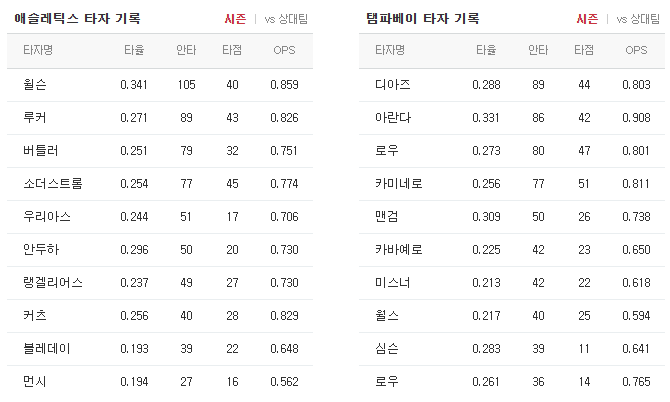The width and height of the screenshot is (670, 402).
Task: Open the 소더스트롬 batter row
Action: [x=160, y=184]
